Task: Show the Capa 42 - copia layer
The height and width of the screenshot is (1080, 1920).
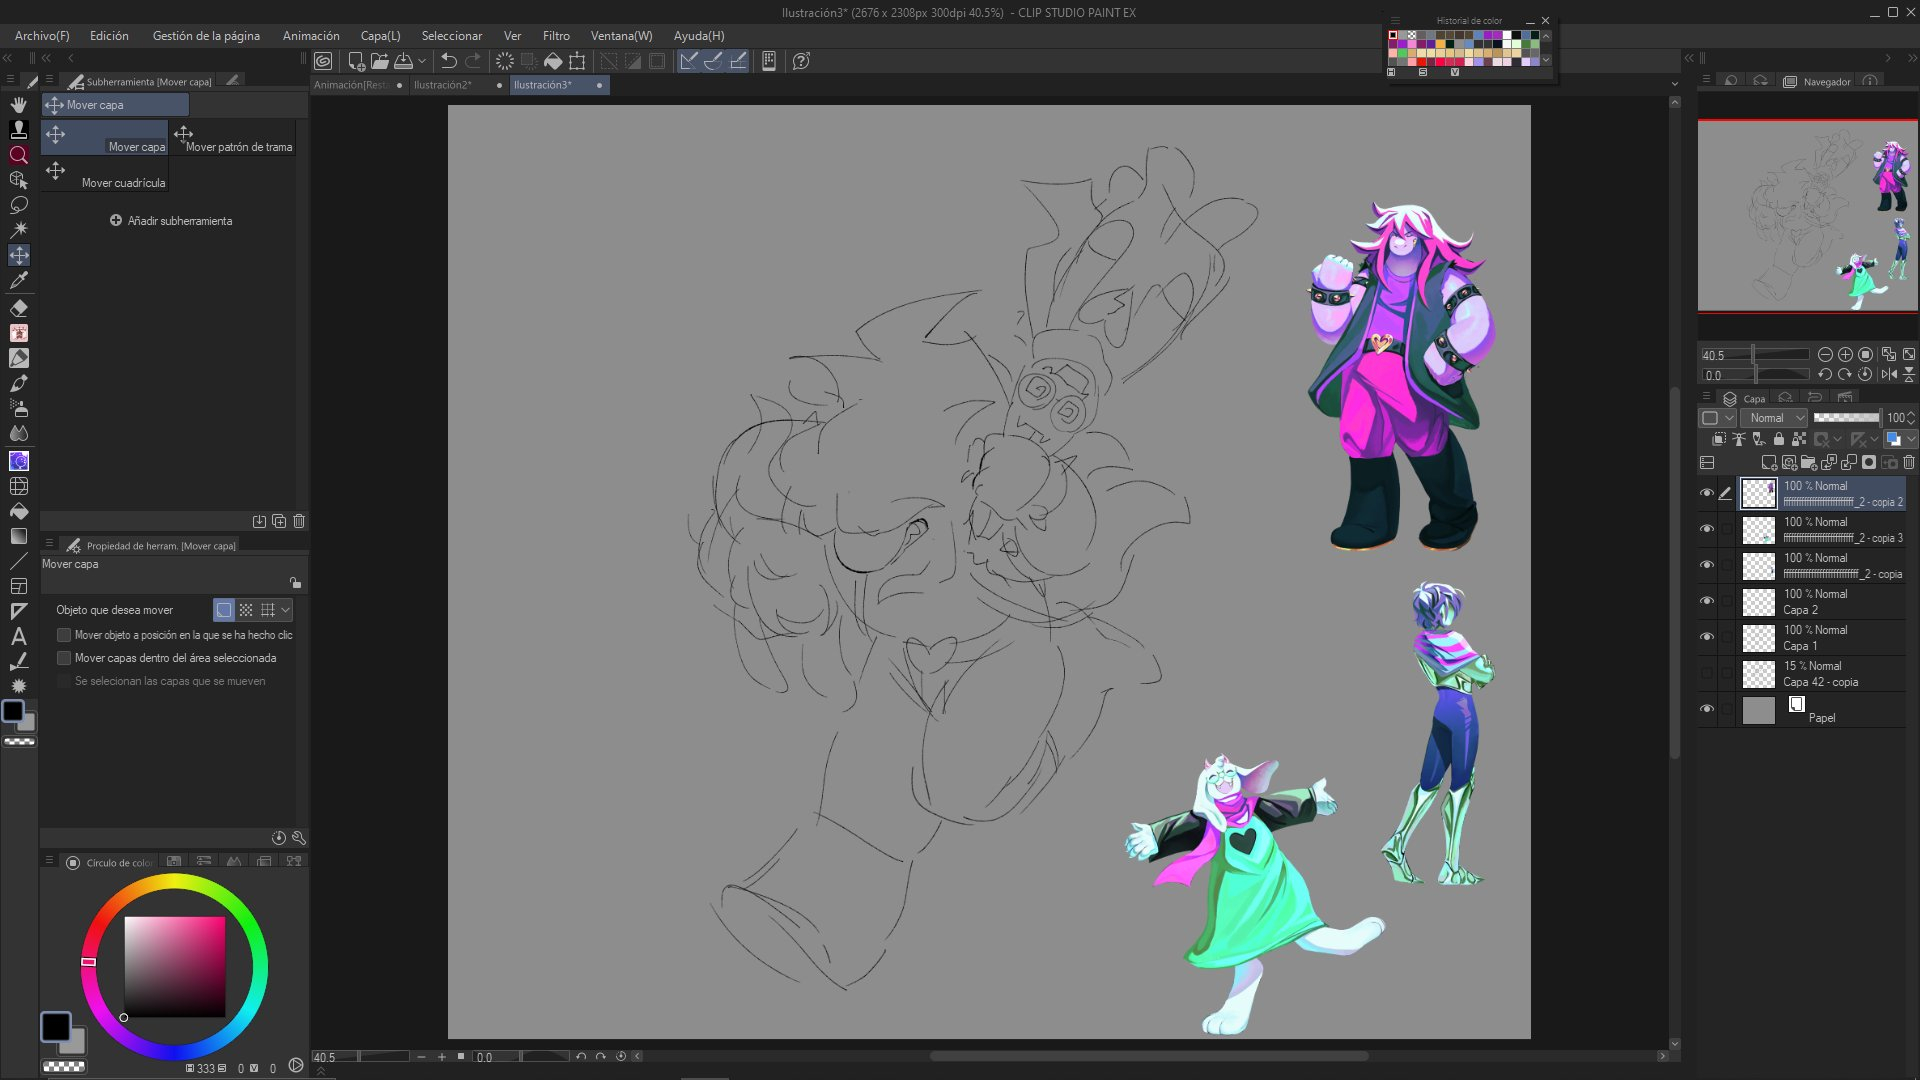Action: (x=1707, y=673)
